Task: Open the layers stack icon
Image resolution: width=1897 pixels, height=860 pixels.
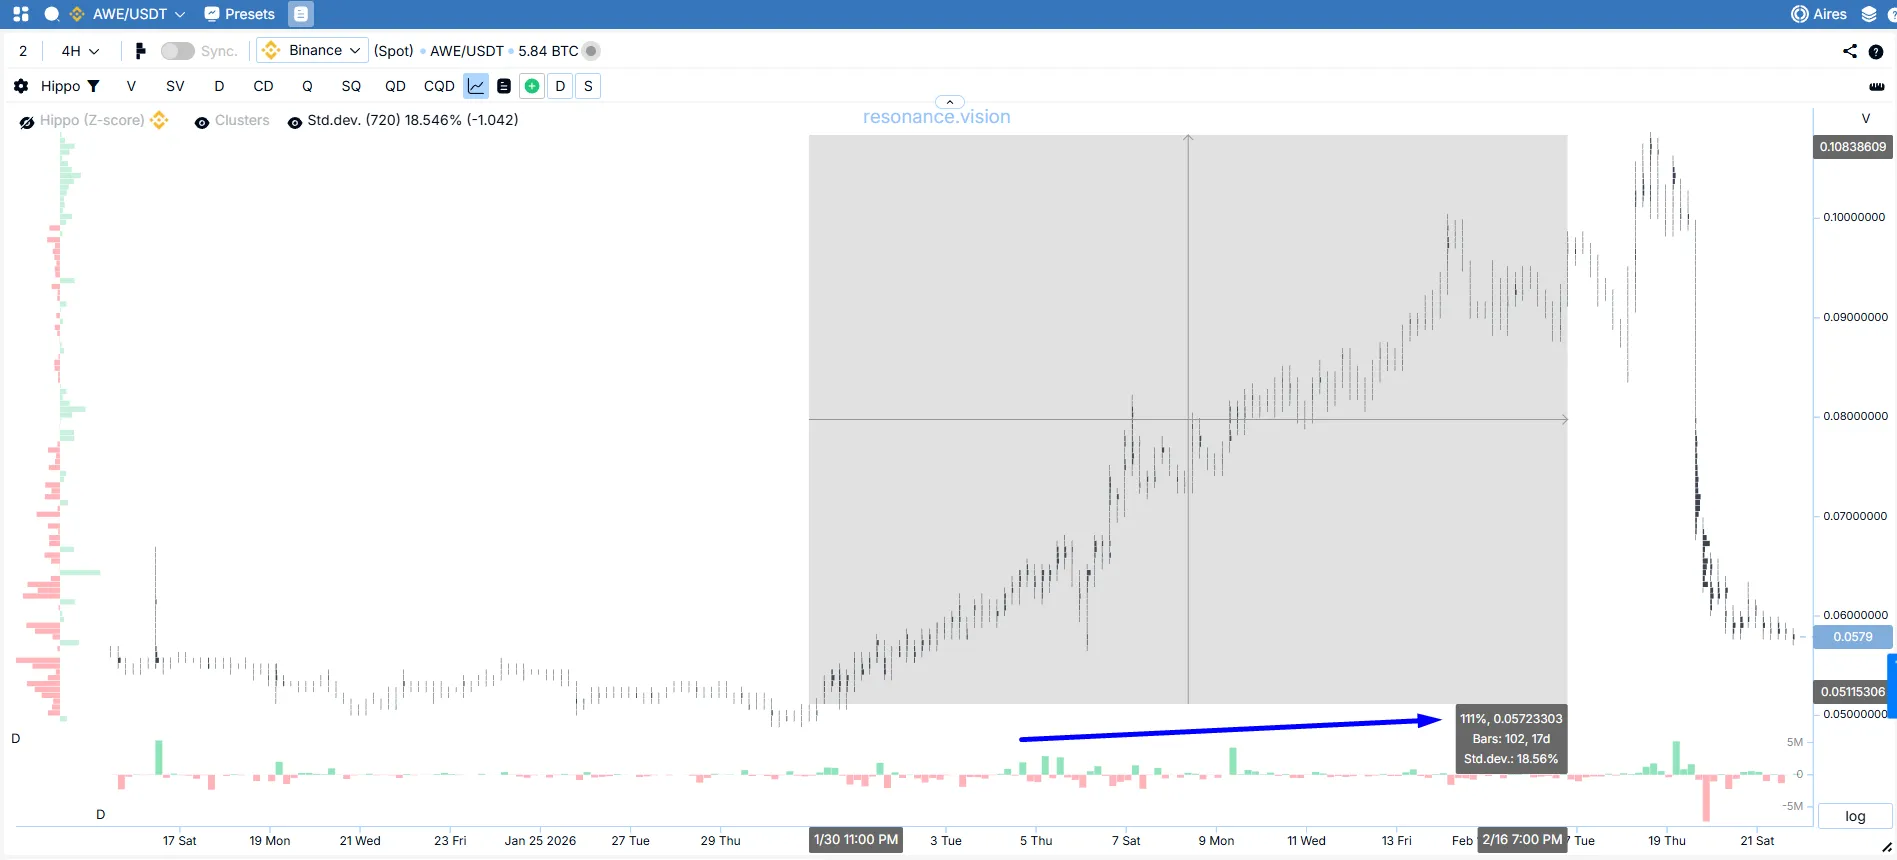Action: click(x=1868, y=14)
